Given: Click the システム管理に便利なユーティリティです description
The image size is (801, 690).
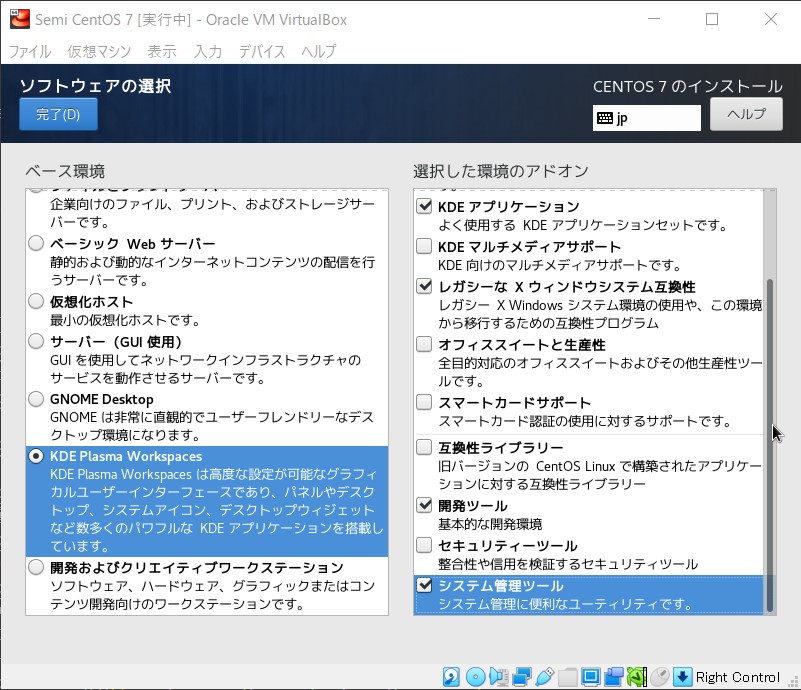Looking at the screenshot, I should [x=566, y=604].
